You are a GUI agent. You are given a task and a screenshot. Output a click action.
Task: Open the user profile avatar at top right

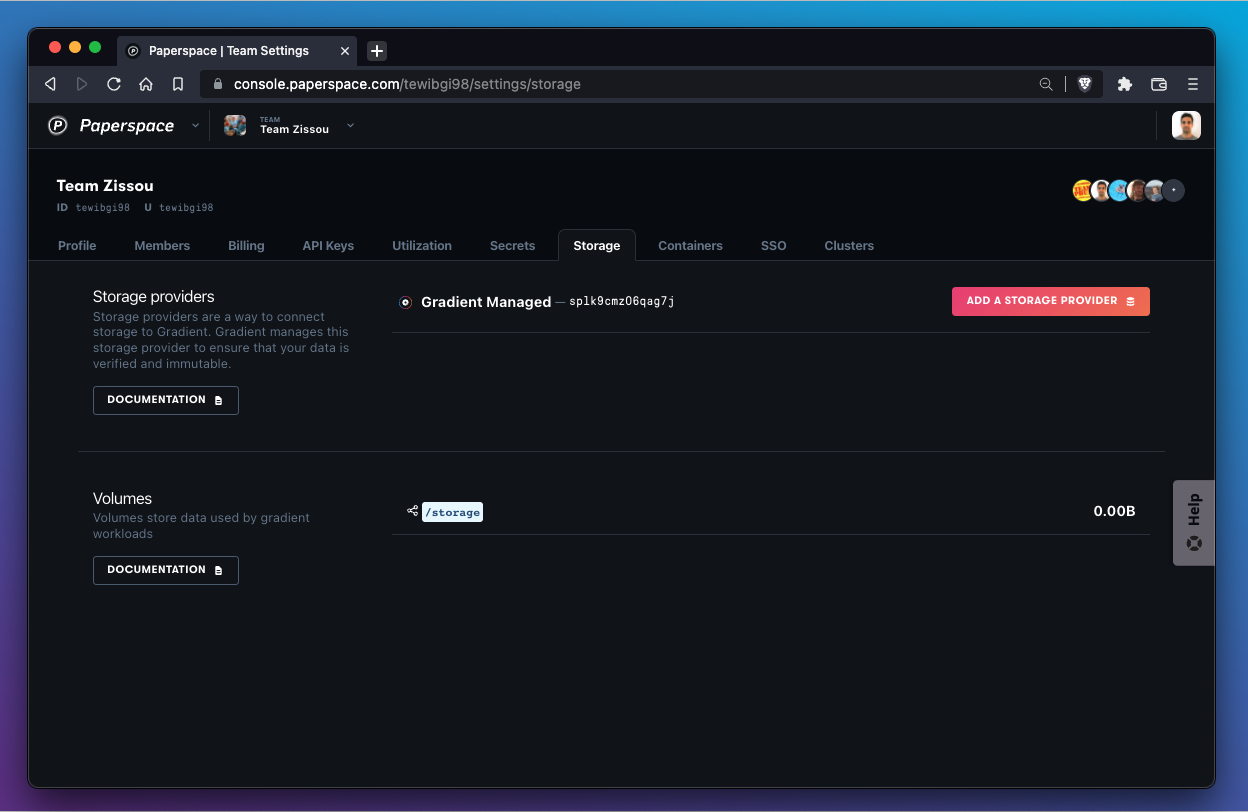pos(1186,125)
